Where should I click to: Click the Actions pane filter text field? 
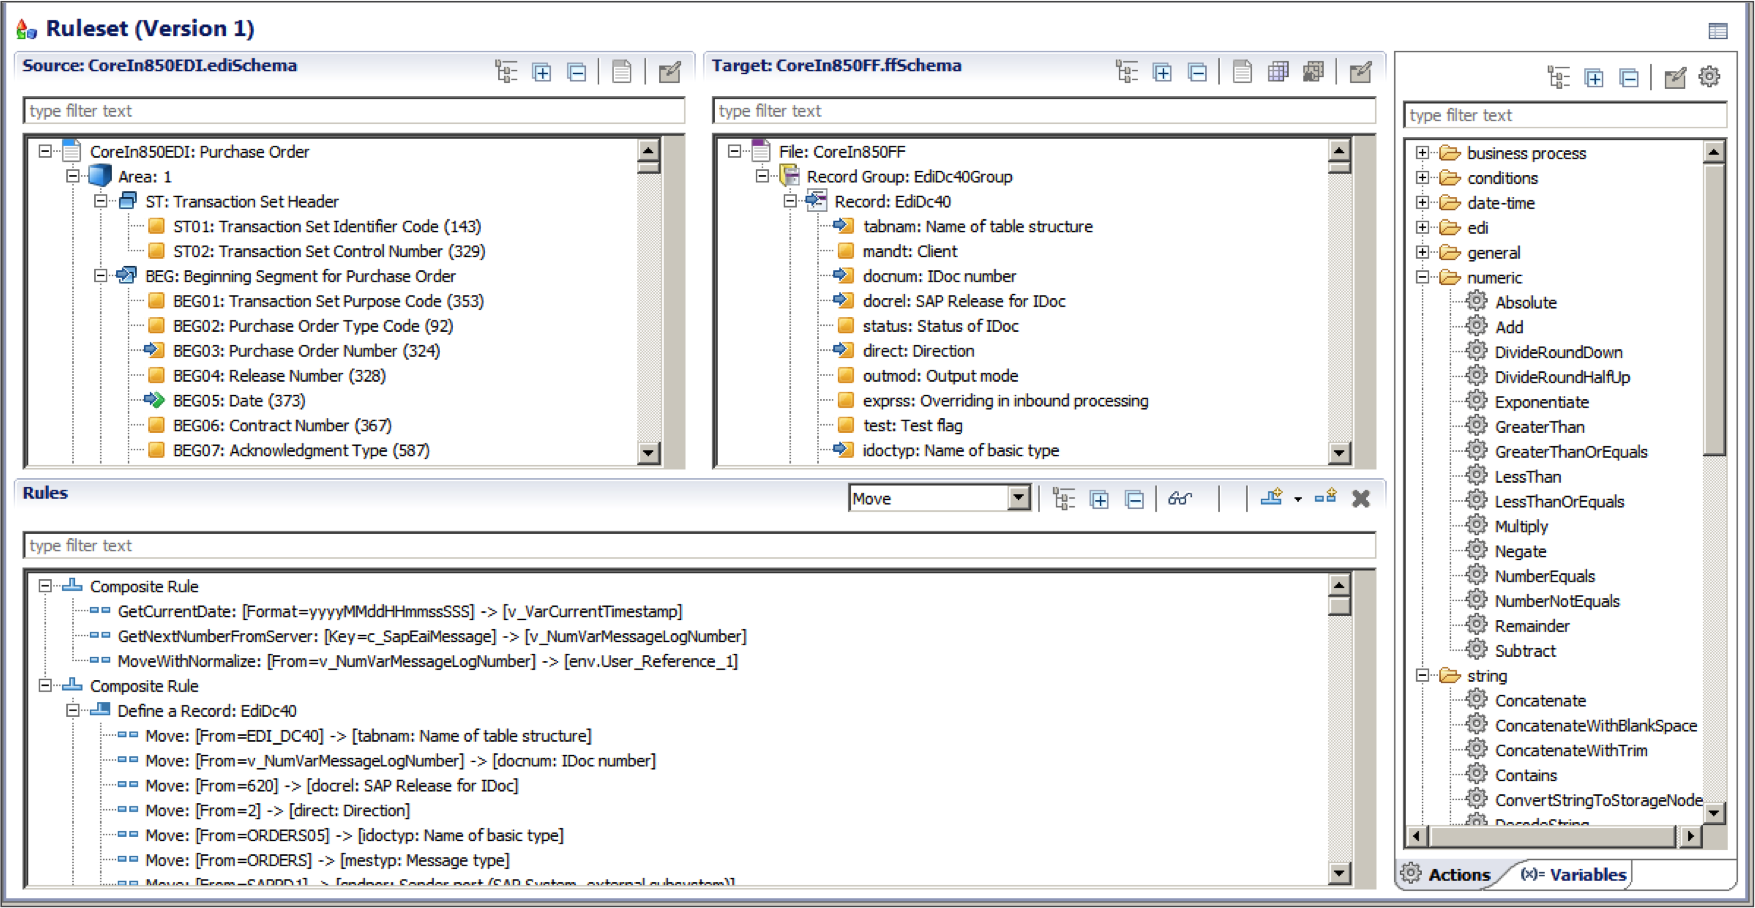pyautogui.click(x=1565, y=115)
